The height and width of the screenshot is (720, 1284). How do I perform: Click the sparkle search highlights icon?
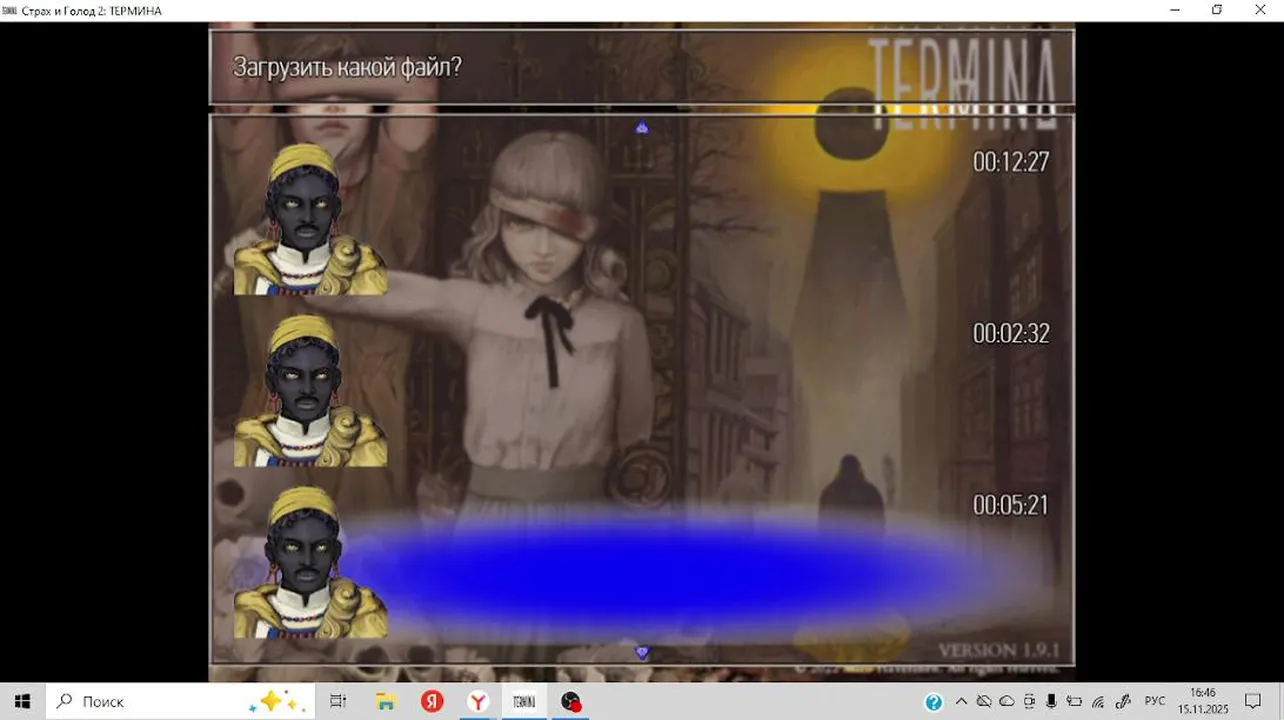276,702
